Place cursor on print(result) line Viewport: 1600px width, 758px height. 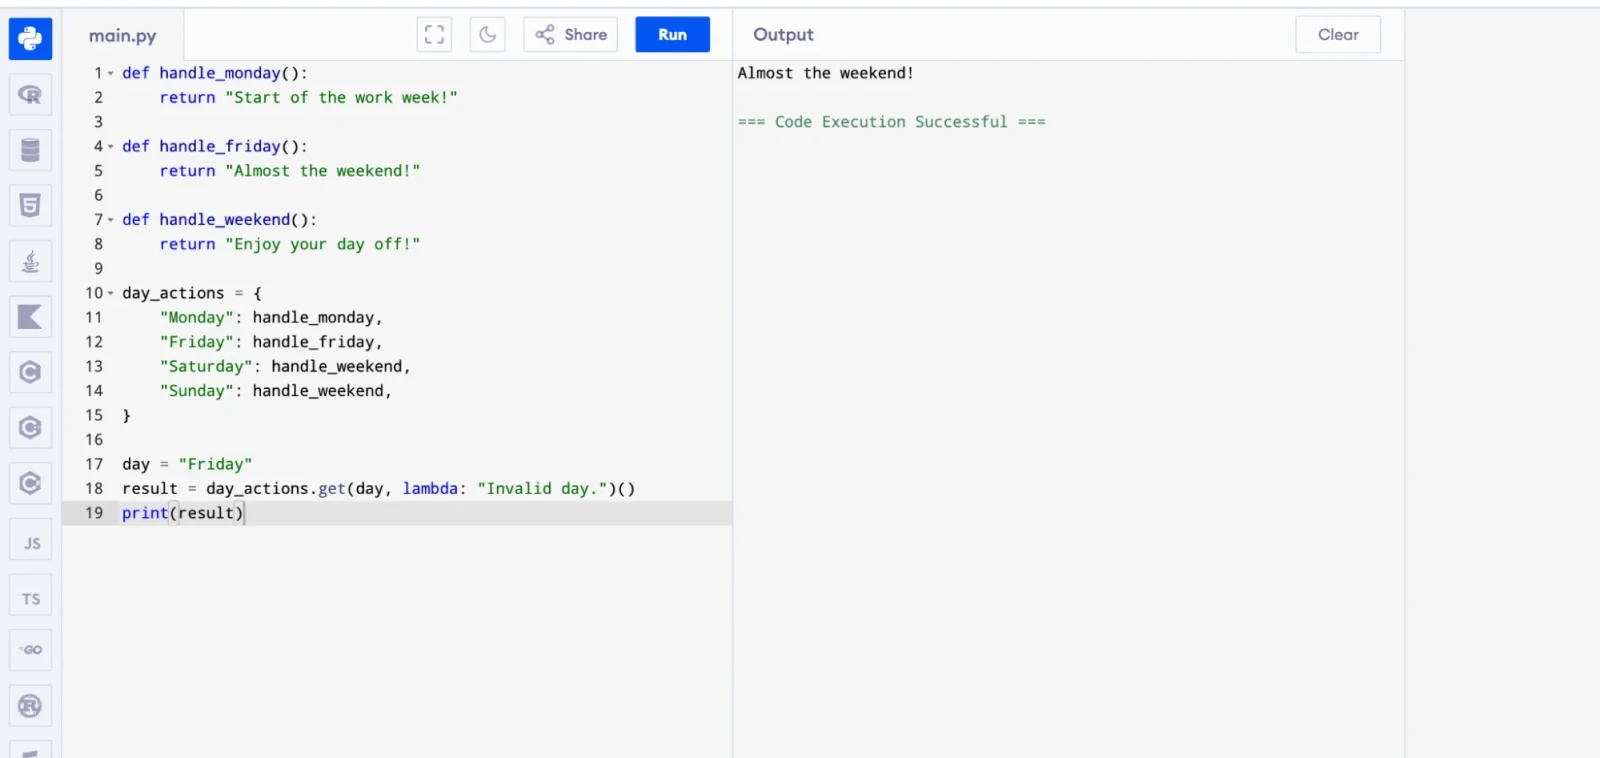397,513
